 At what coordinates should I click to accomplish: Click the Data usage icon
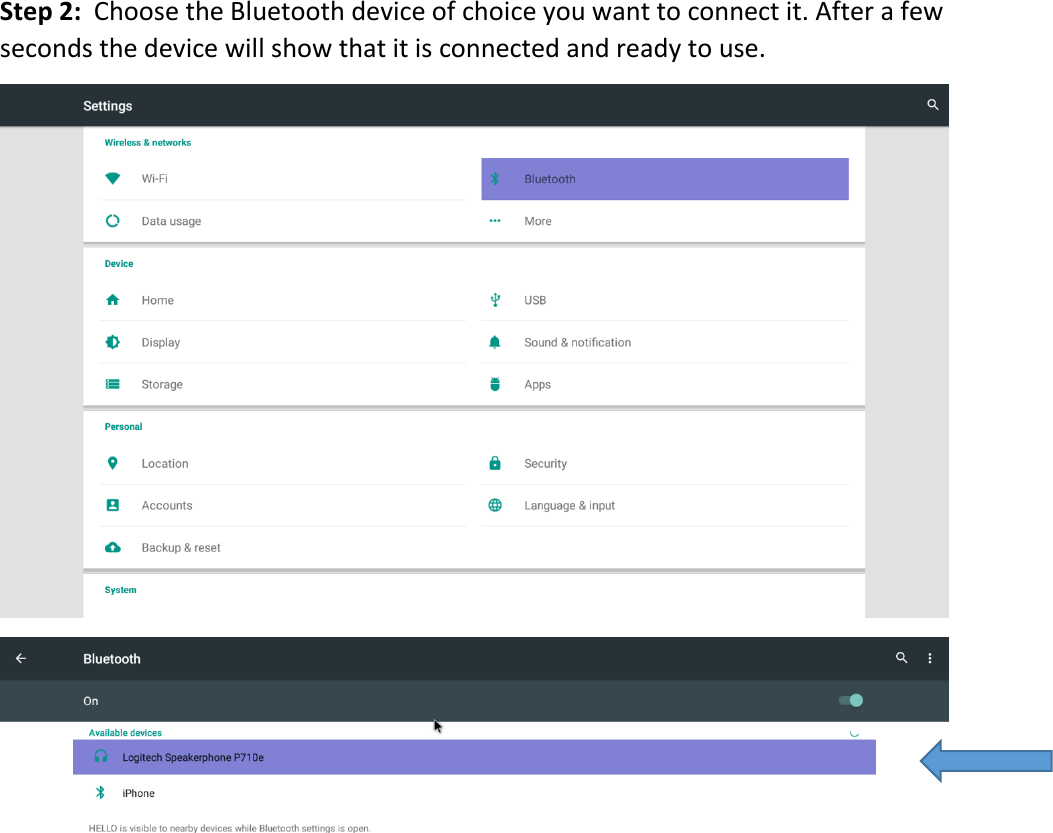click(x=112, y=220)
